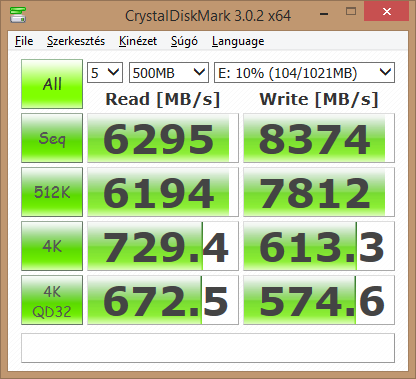
Task: Click the empty comment field at bottom
Action: coord(208,348)
